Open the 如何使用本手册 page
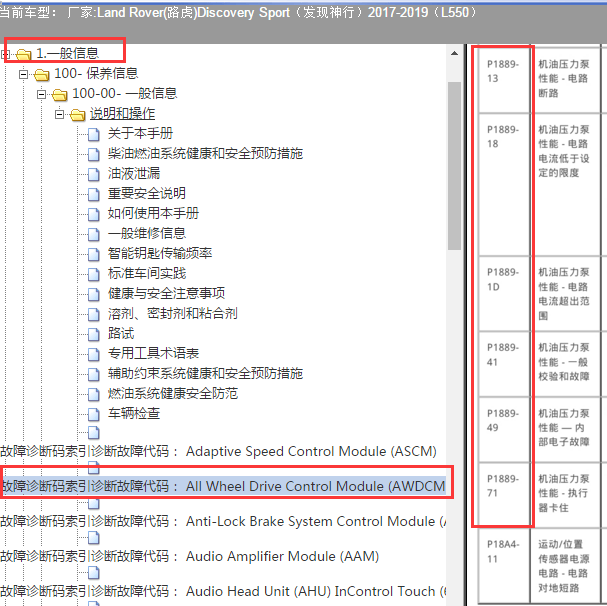Image resolution: width=607 pixels, height=606 pixels. pos(153,213)
